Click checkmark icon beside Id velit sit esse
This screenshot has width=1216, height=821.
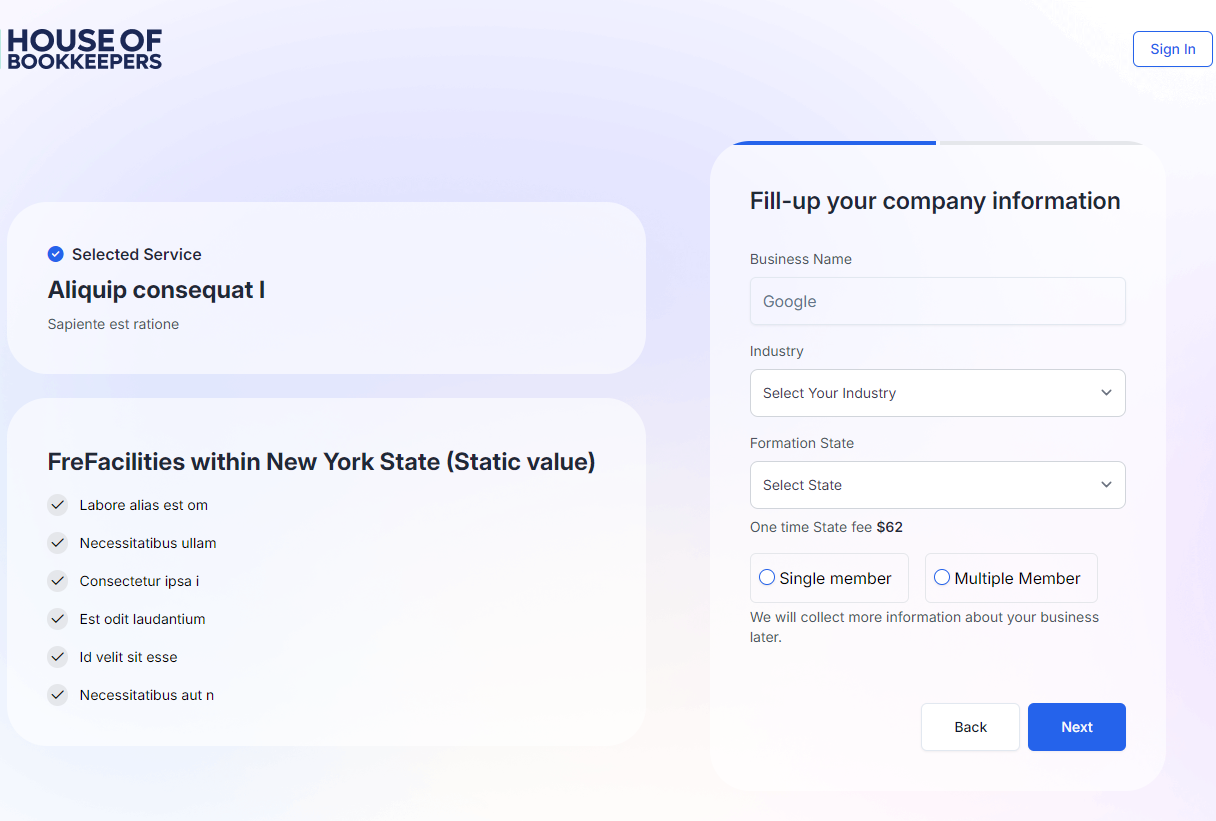58,657
